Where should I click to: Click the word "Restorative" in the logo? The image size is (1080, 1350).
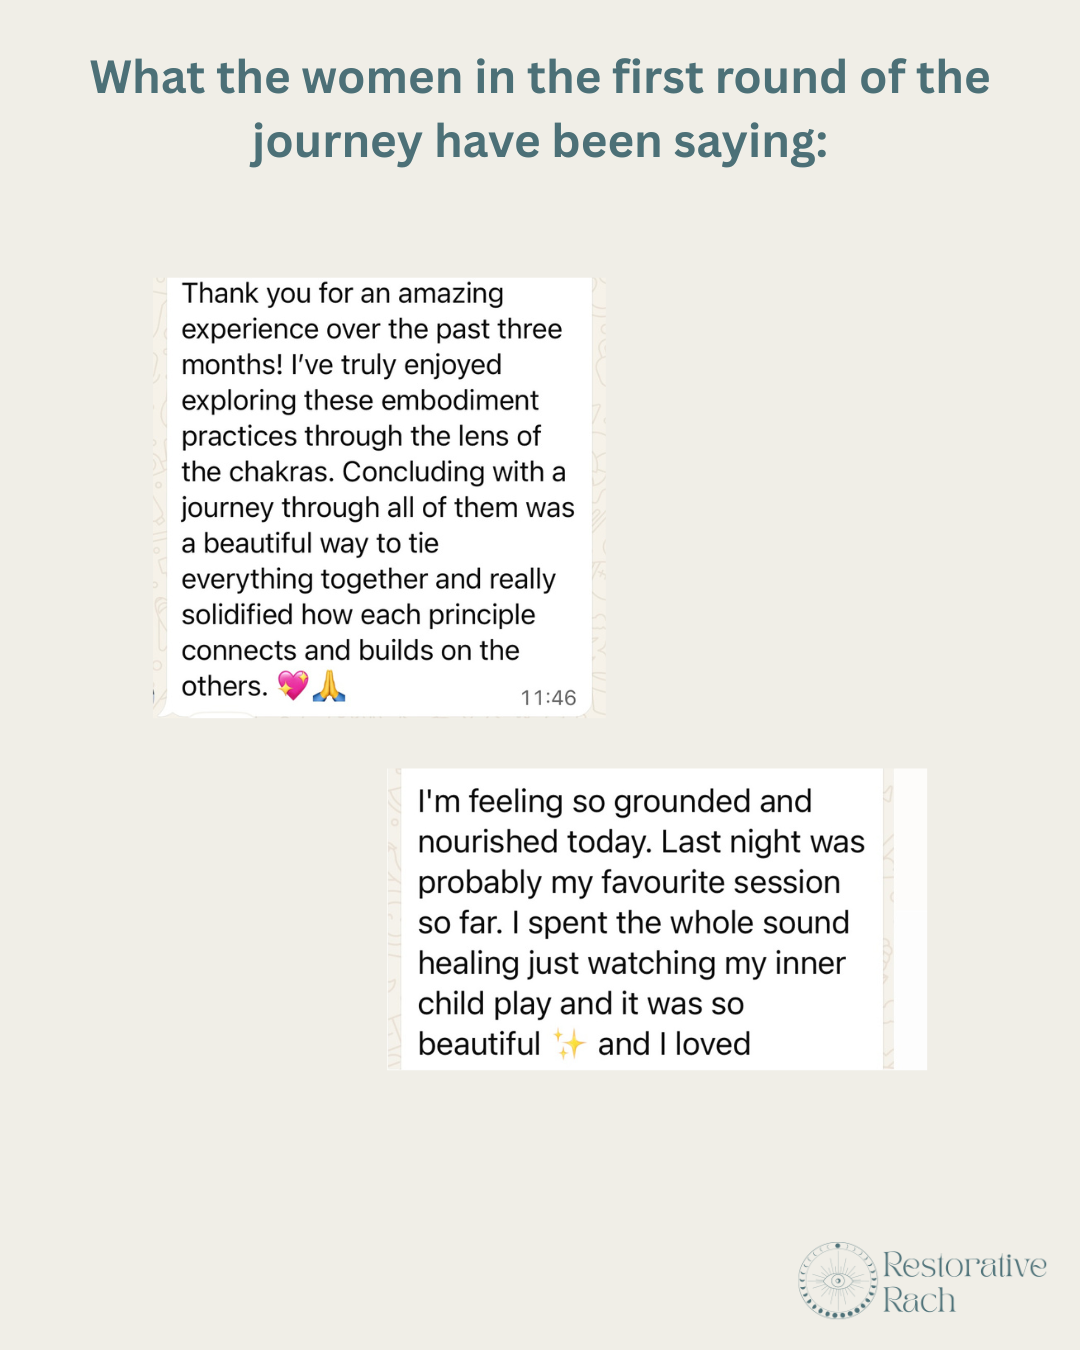pyautogui.click(x=964, y=1265)
